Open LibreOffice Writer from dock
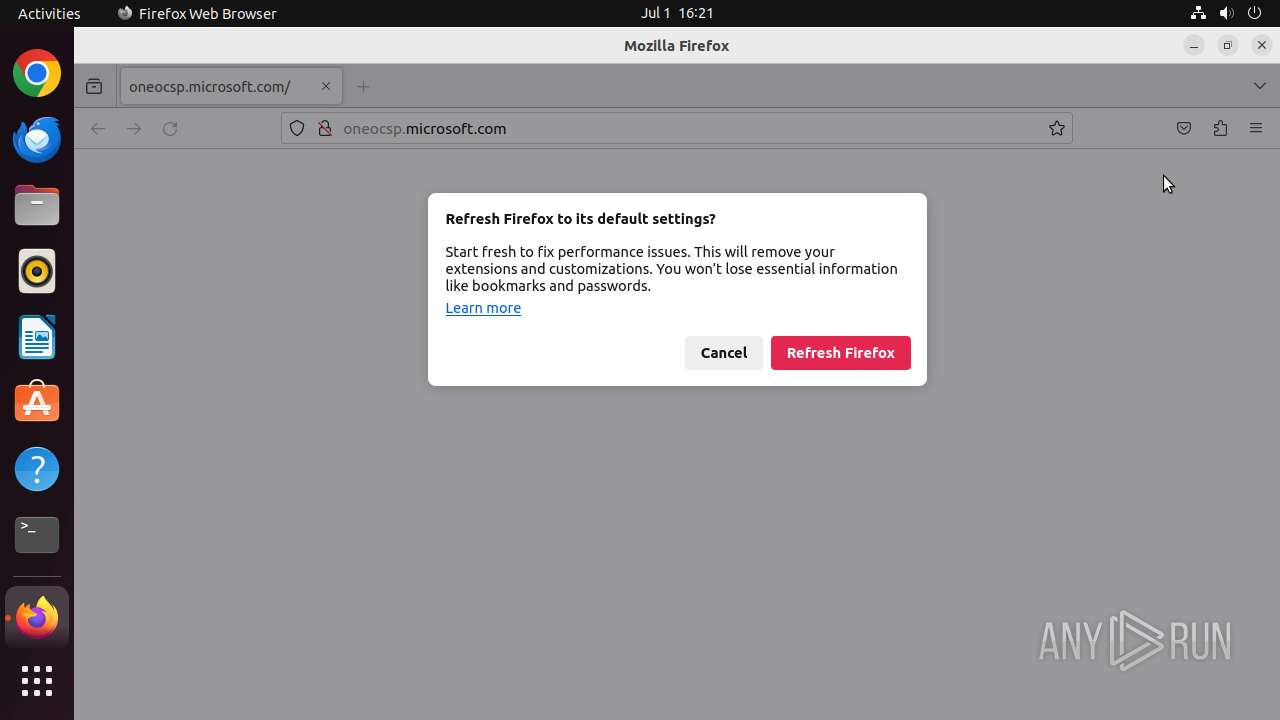The height and width of the screenshot is (720, 1280). point(37,338)
